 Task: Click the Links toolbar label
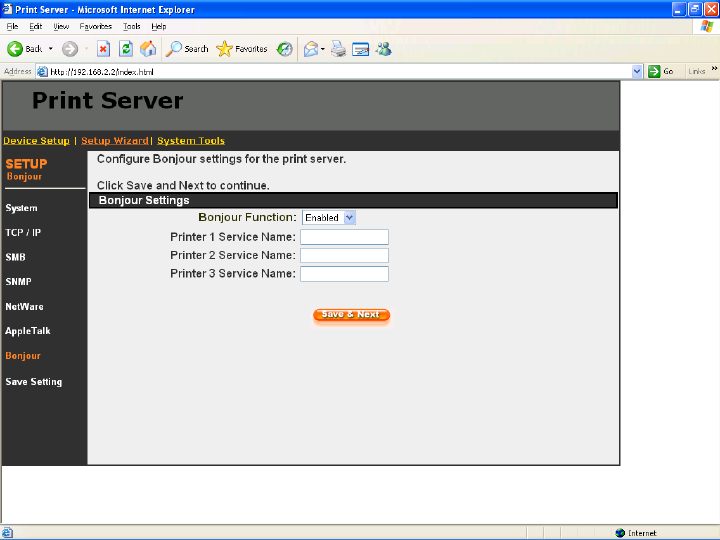pyautogui.click(x=697, y=71)
